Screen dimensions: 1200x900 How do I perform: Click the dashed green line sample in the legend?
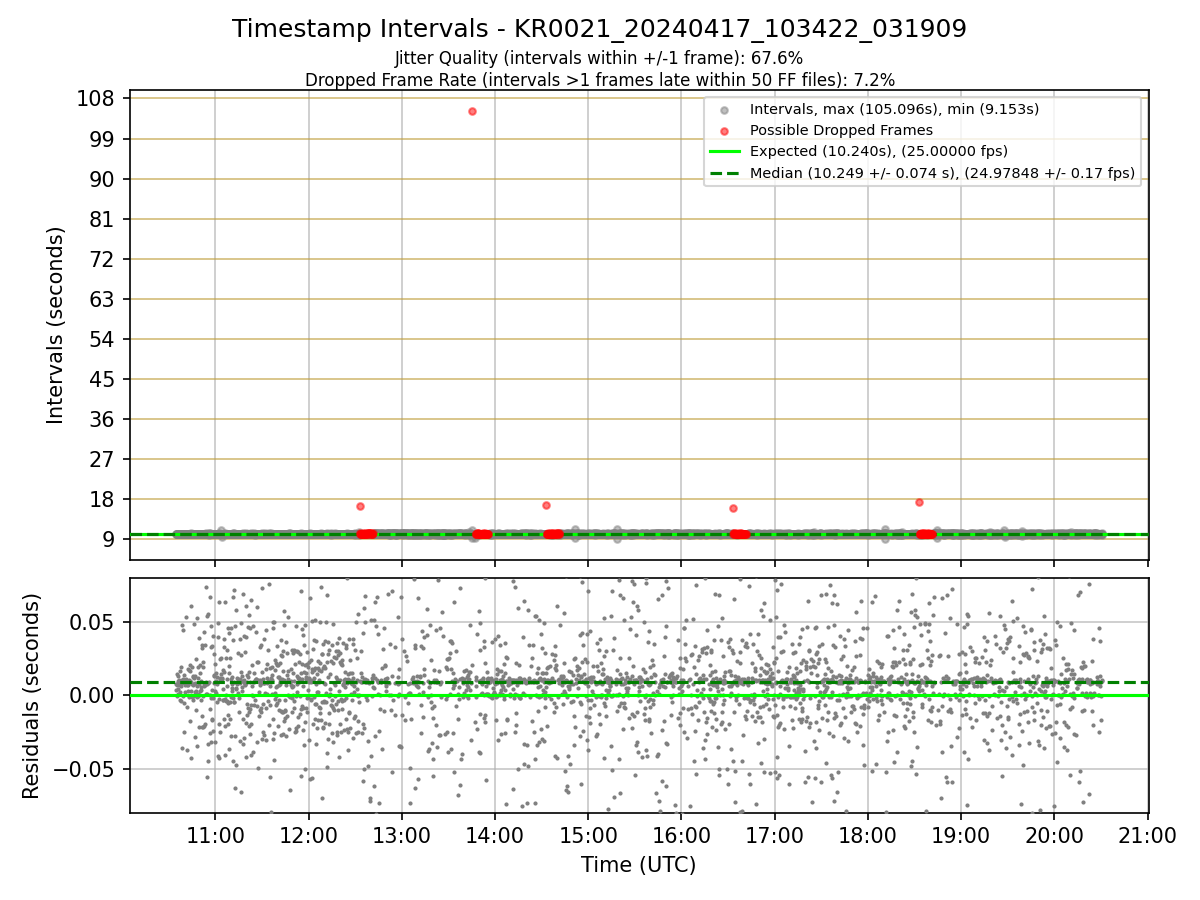725,174
